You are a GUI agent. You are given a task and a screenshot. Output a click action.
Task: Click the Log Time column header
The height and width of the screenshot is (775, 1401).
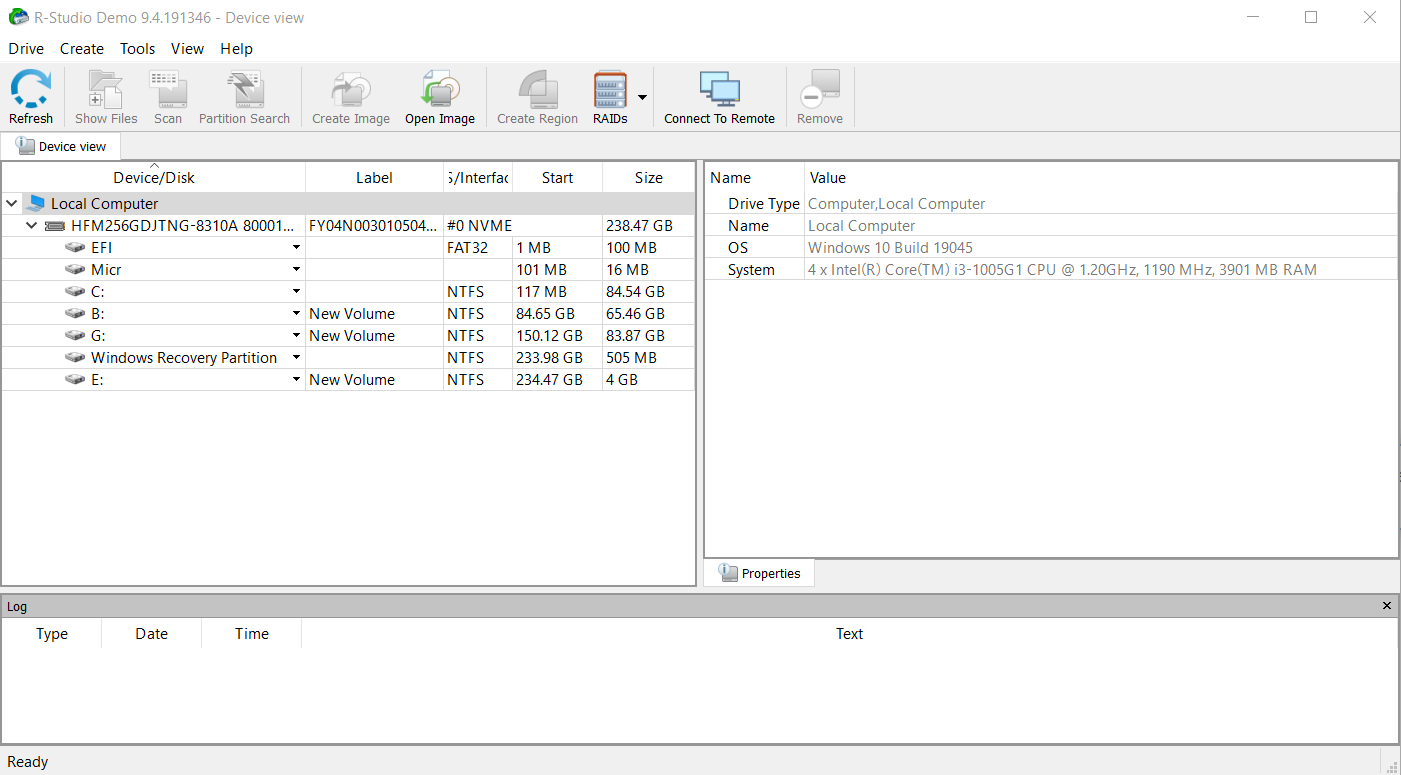point(252,633)
